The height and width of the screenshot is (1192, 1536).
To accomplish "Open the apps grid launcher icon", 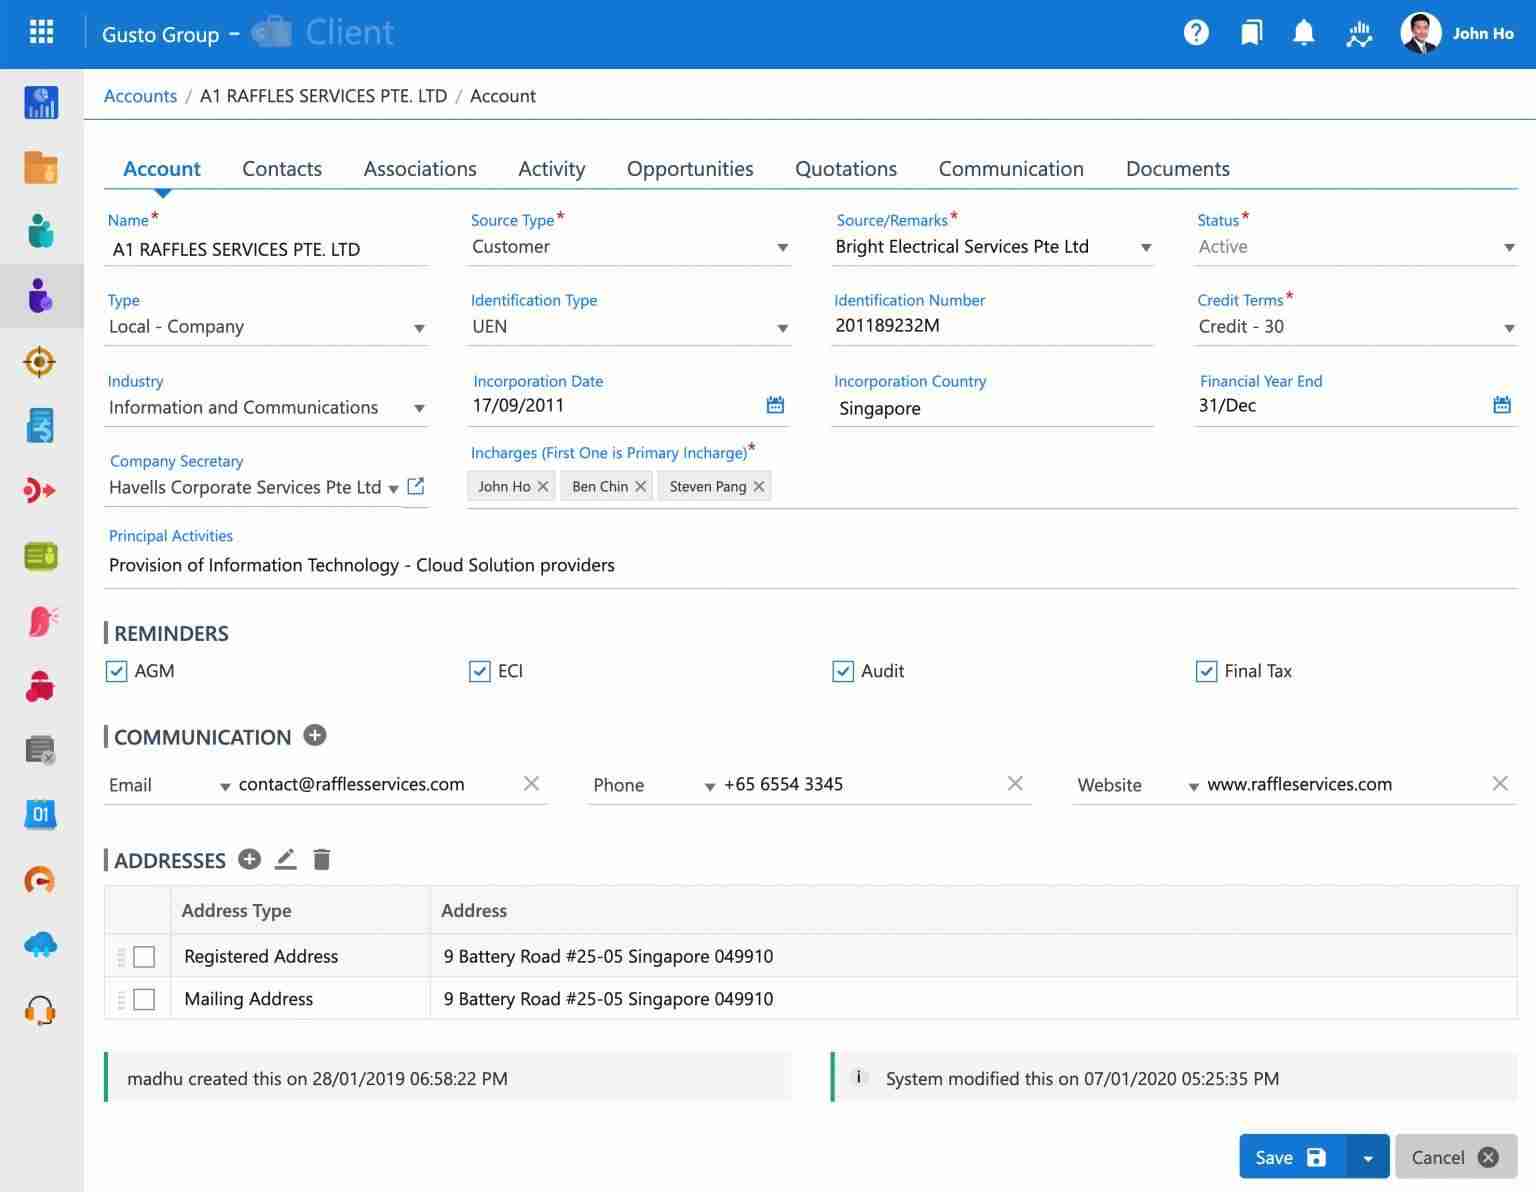I will tap(41, 32).
